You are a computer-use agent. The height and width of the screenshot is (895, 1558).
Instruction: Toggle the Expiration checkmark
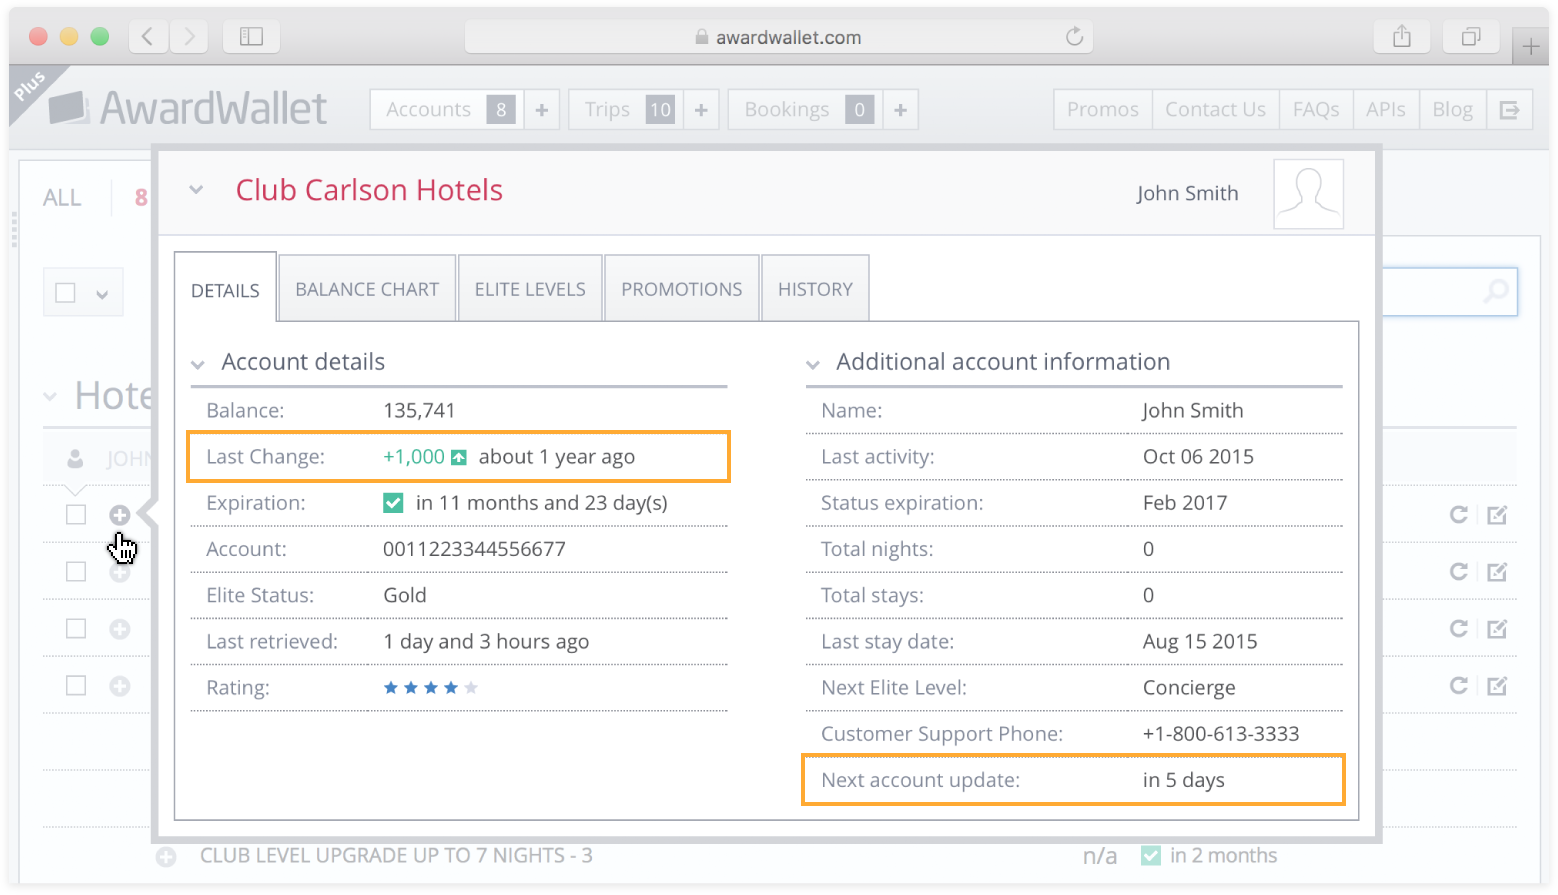pyautogui.click(x=393, y=503)
